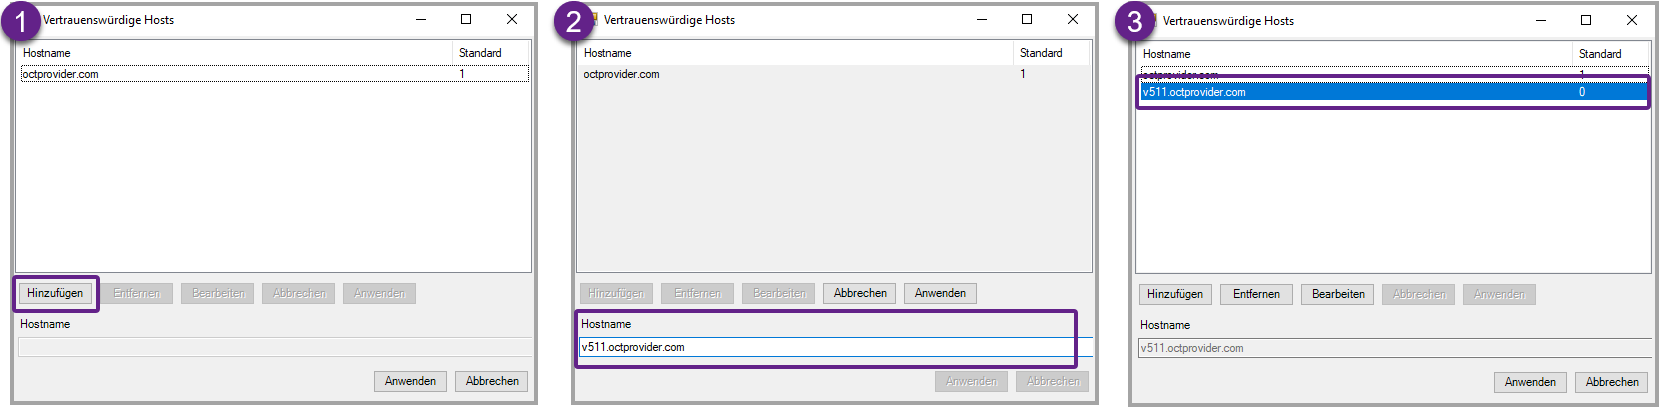Close the step 1 Vertrauenswürdige Hosts window
Image resolution: width=1659 pixels, height=407 pixels.
coord(512,19)
